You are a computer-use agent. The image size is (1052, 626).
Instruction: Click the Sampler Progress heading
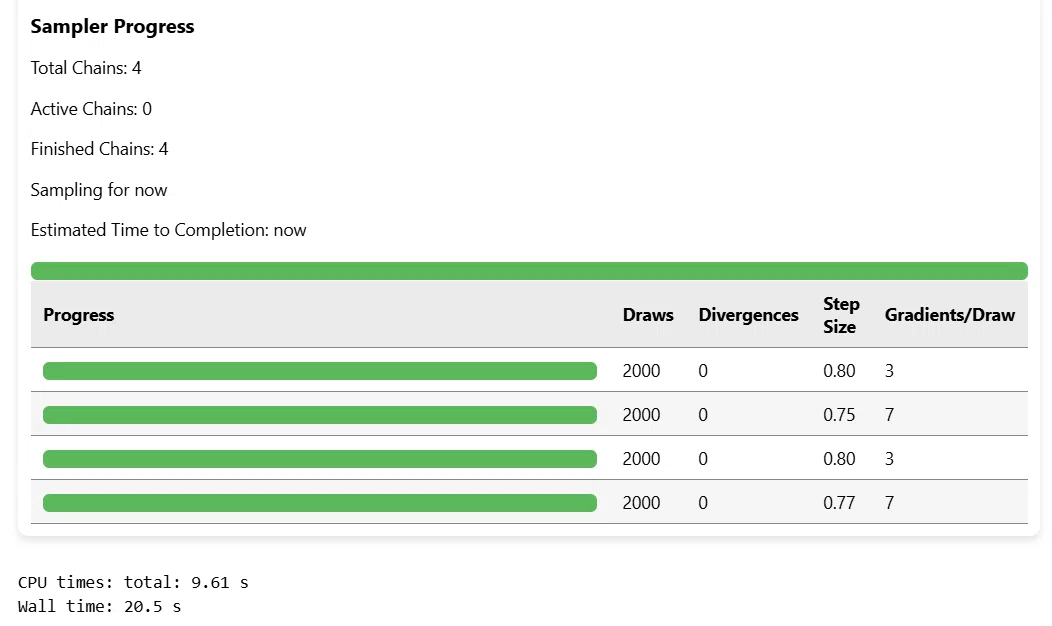[x=112, y=26]
